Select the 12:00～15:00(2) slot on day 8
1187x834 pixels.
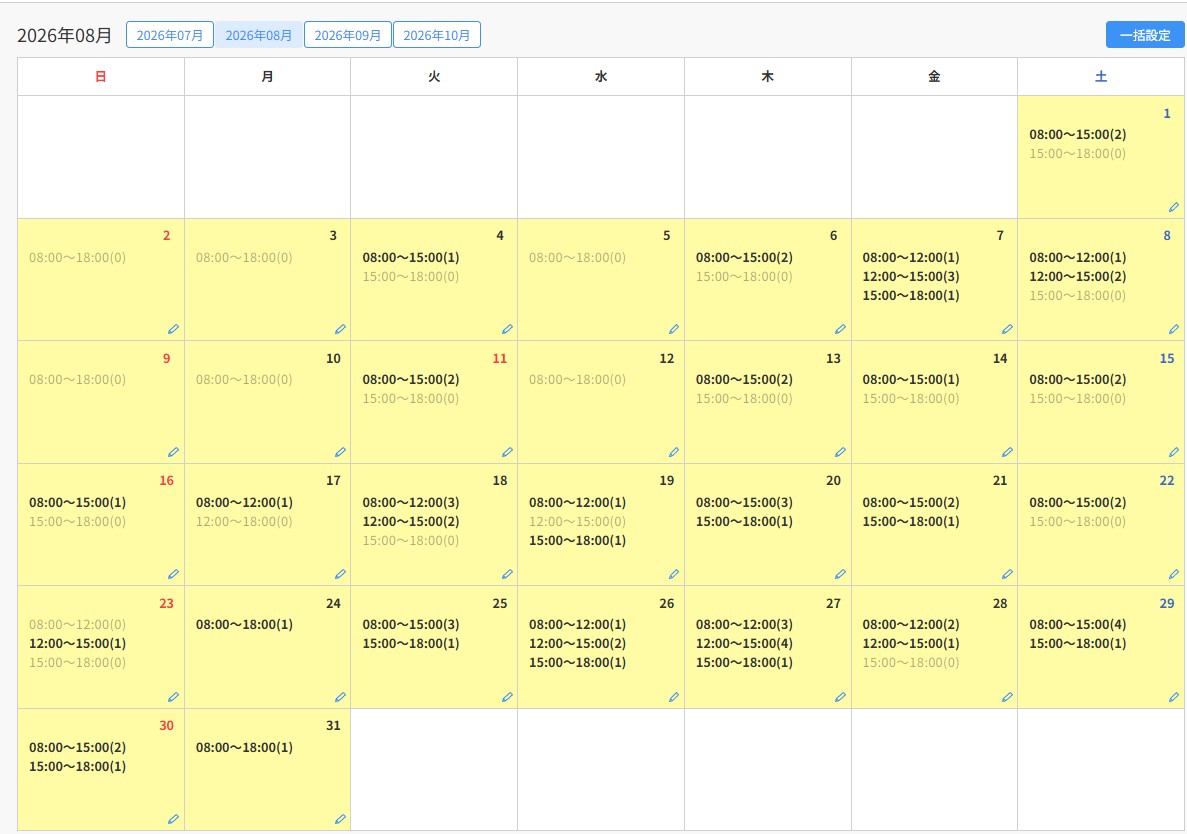[1077, 276]
